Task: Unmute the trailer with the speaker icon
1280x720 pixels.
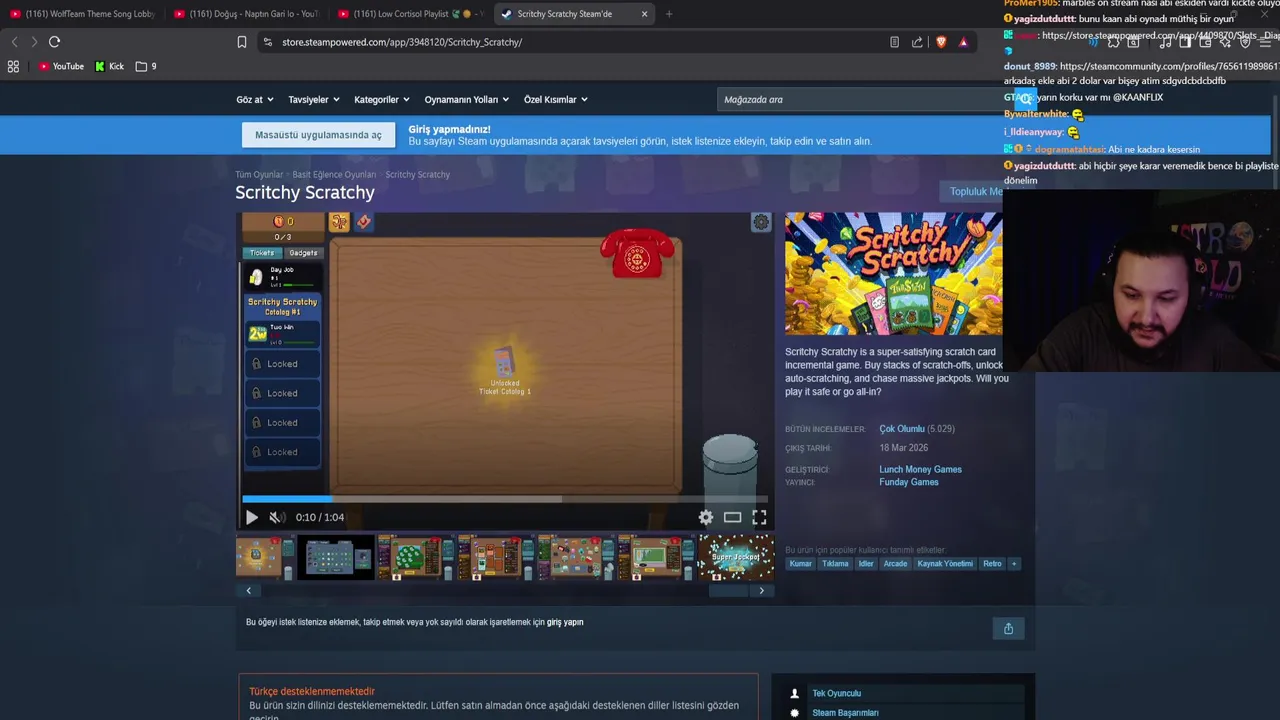Action: tap(277, 517)
